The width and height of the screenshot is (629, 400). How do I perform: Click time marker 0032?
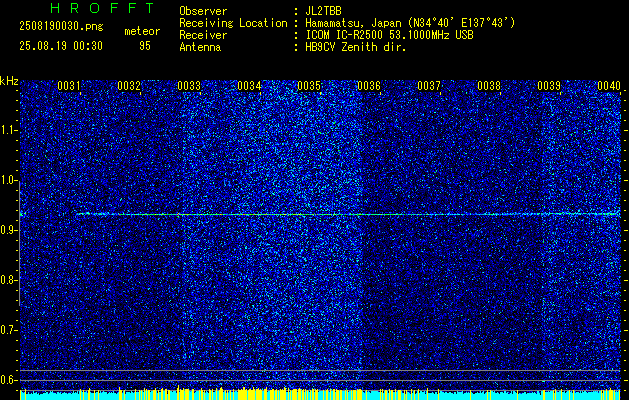[129, 85]
